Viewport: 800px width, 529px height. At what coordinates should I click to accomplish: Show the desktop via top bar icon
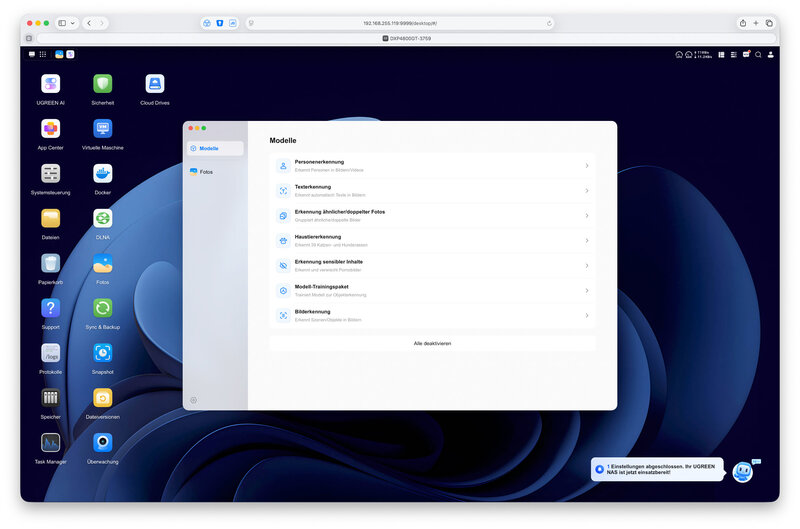tap(32, 54)
